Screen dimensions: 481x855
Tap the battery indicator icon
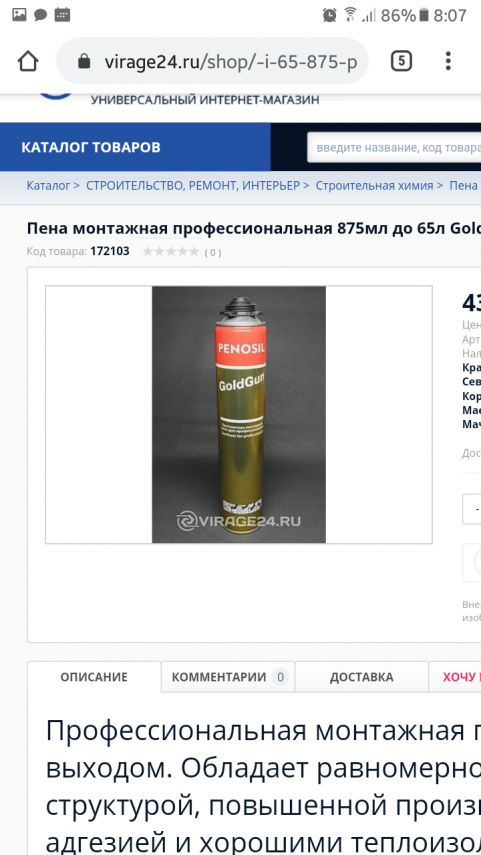point(423,15)
